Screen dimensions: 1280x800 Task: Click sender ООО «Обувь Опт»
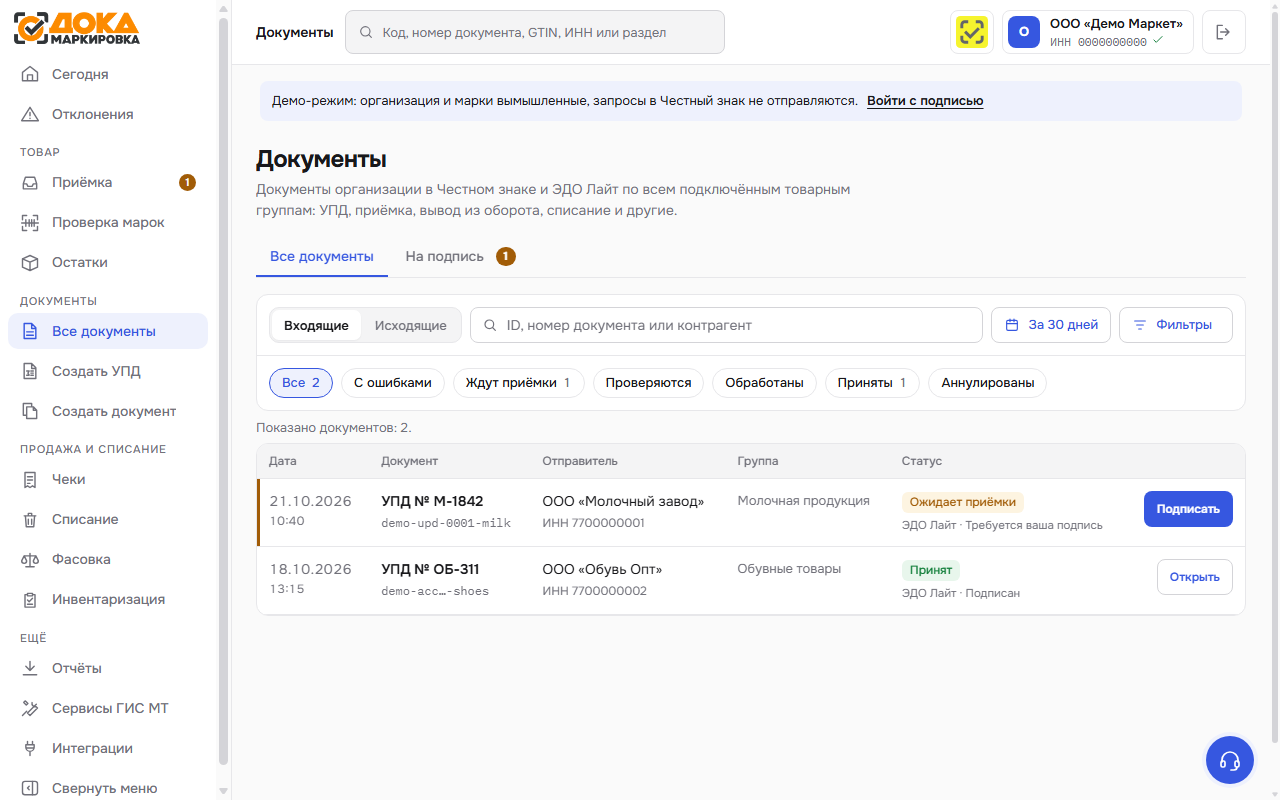pyautogui.click(x=602, y=569)
